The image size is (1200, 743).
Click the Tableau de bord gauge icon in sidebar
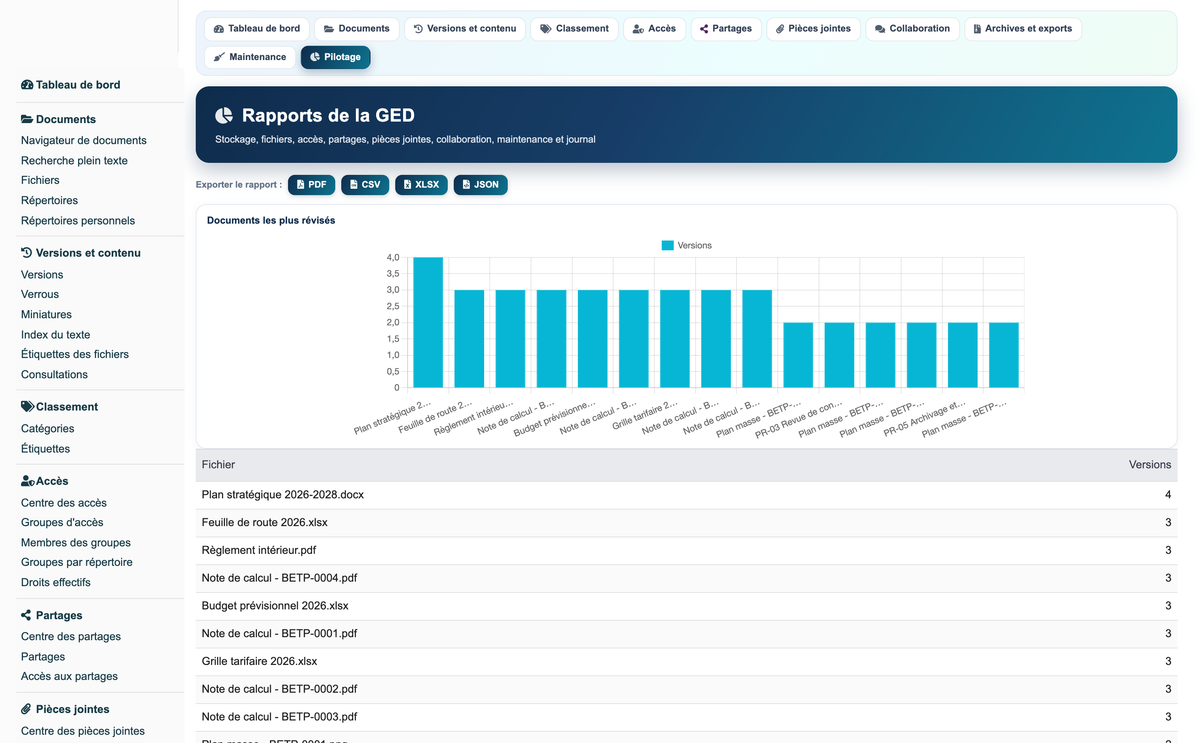27,85
